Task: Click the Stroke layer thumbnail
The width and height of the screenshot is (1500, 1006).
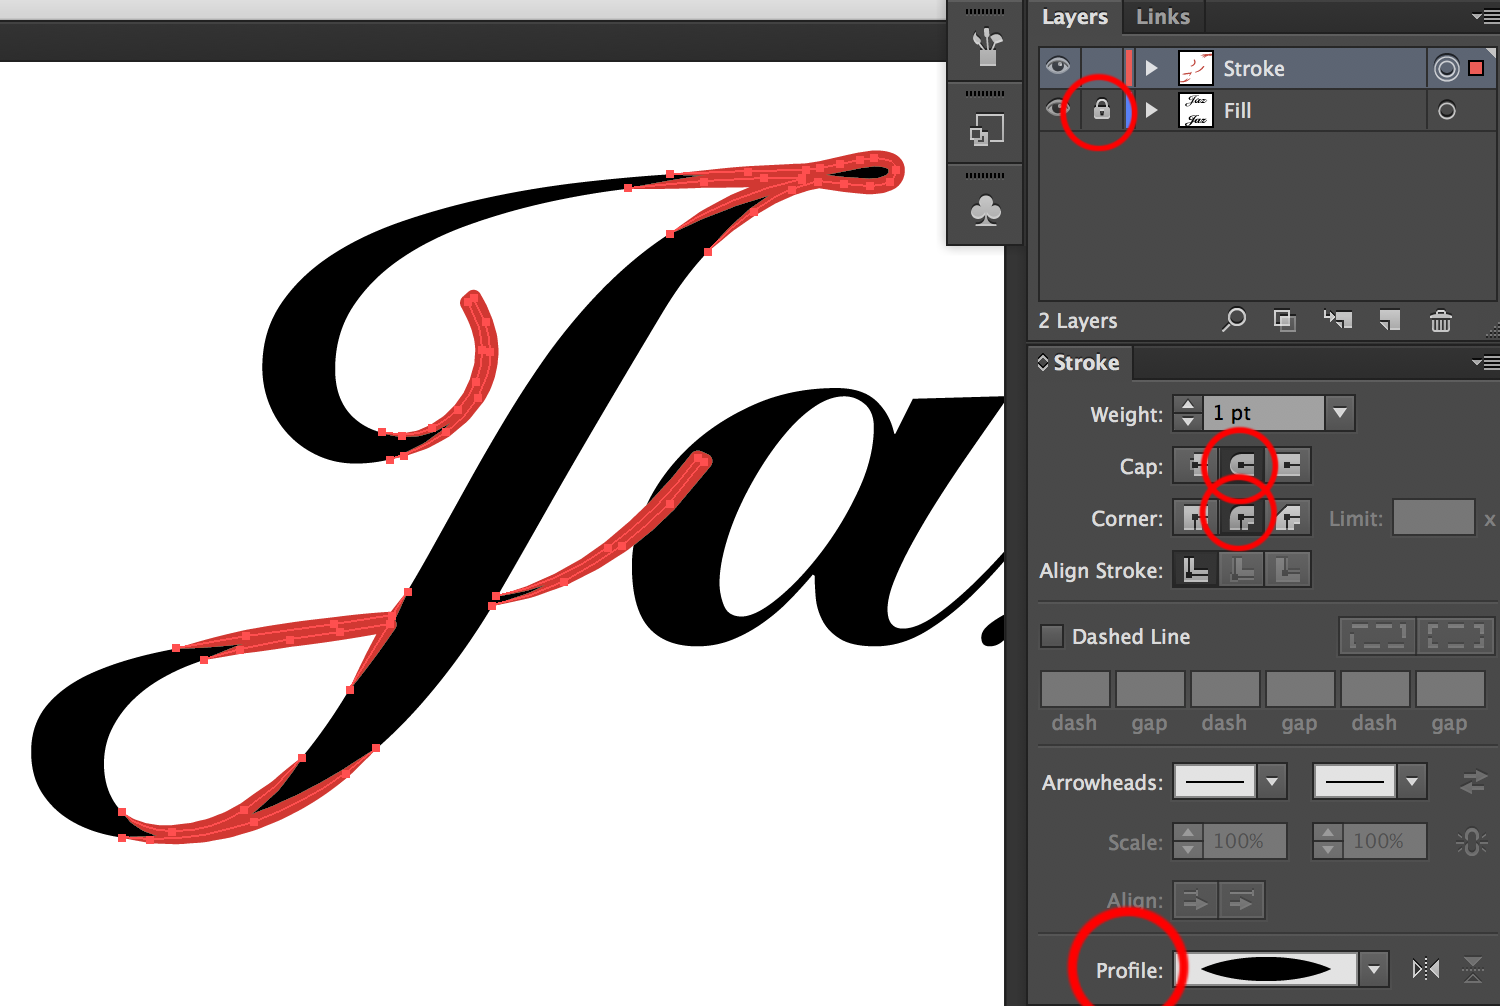Action: point(1196,68)
